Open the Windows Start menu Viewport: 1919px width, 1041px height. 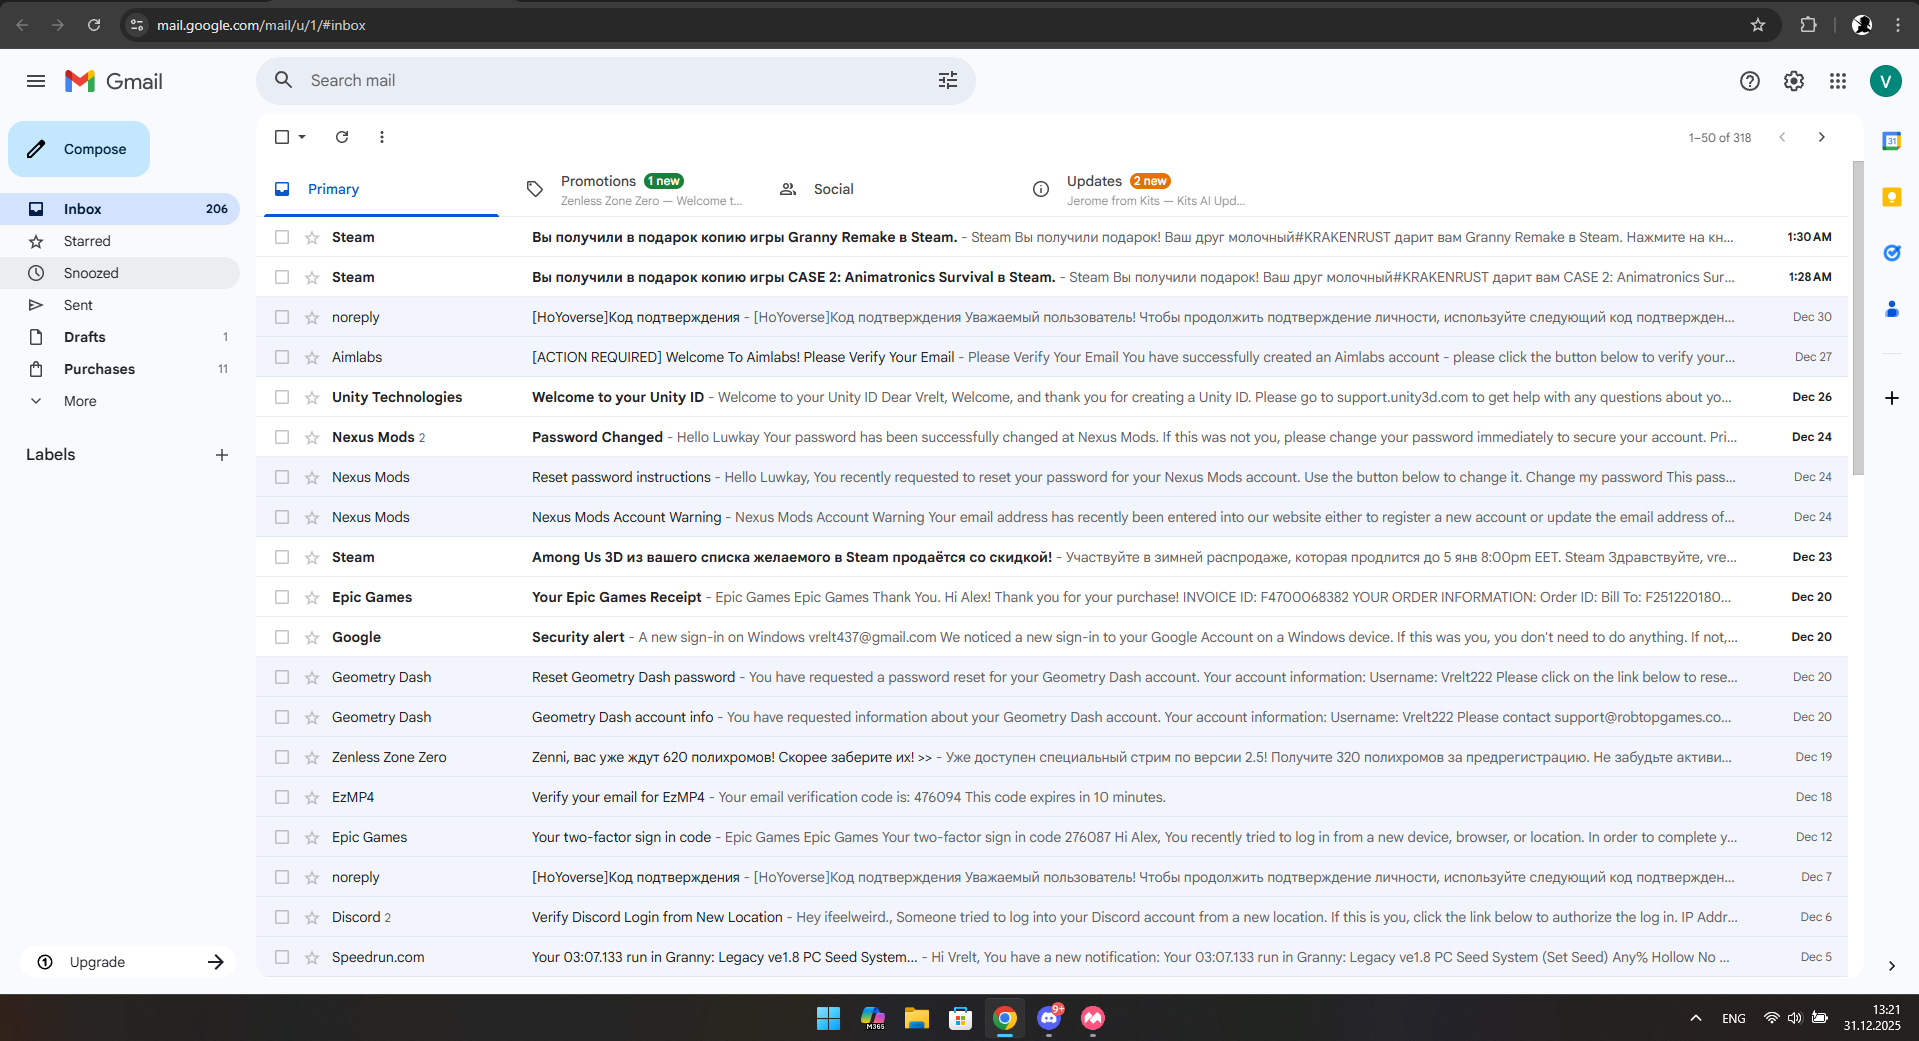point(828,1018)
